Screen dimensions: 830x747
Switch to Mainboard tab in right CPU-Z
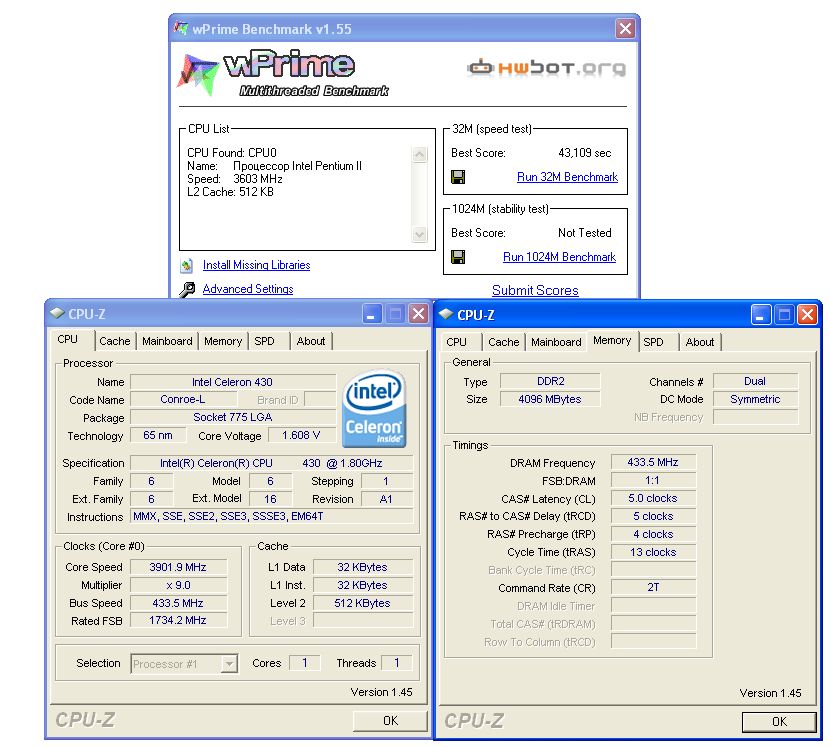(x=556, y=342)
